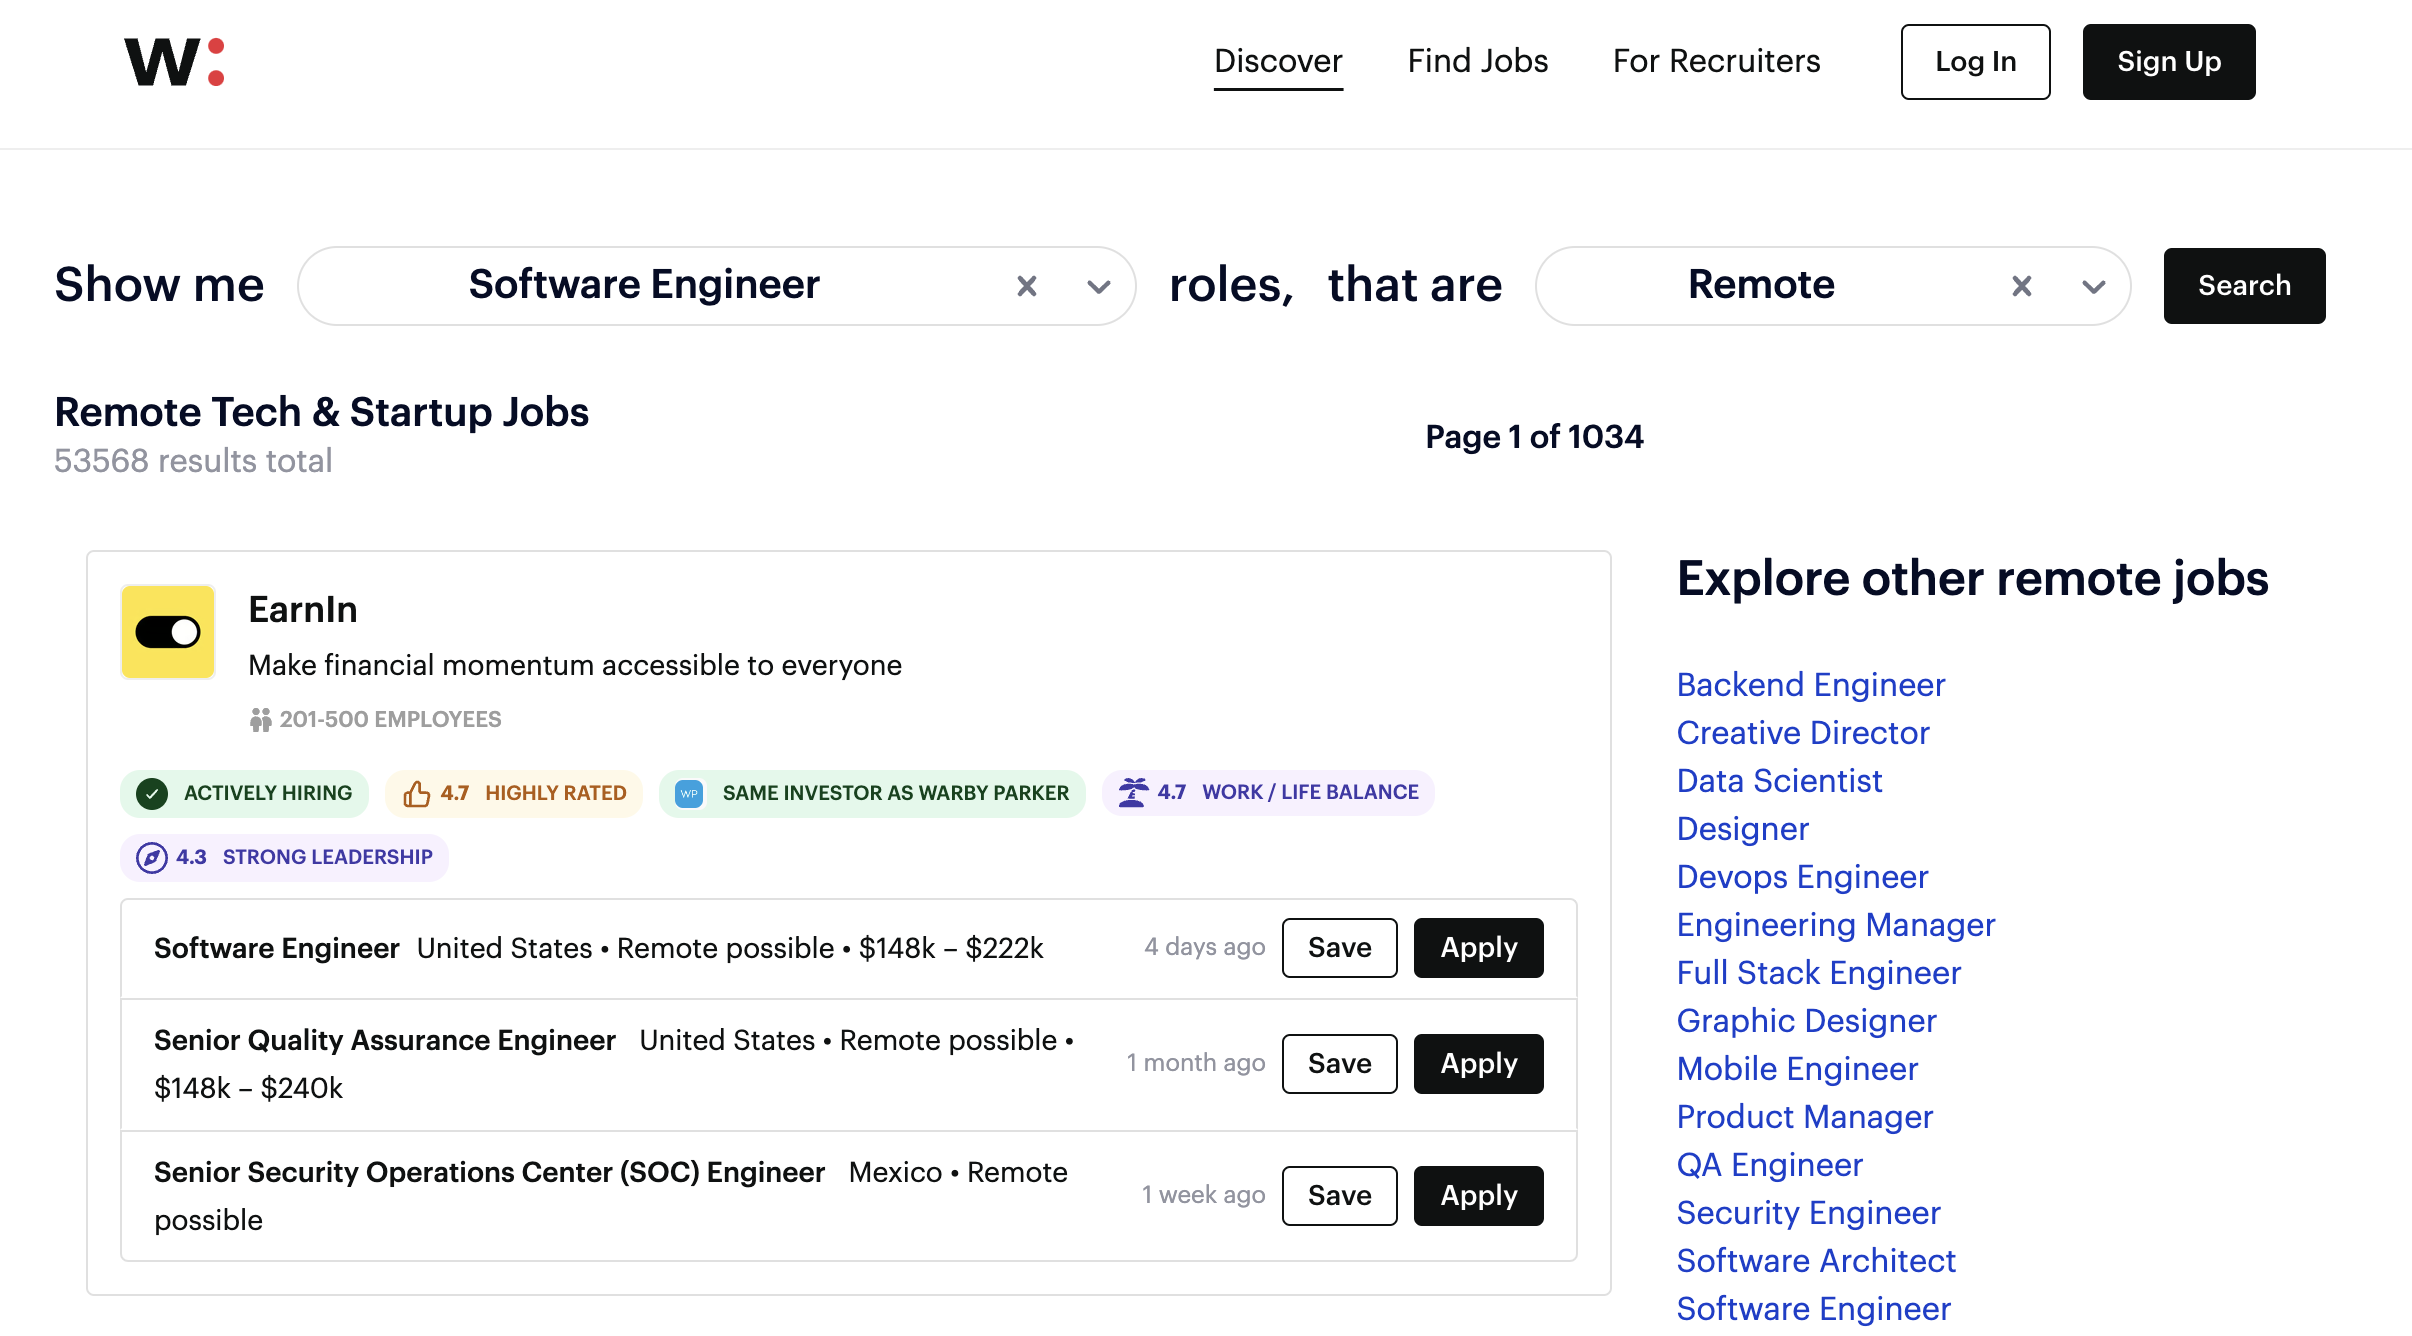
Task: Open the Engineering Manager link
Action: coord(1835,925)
